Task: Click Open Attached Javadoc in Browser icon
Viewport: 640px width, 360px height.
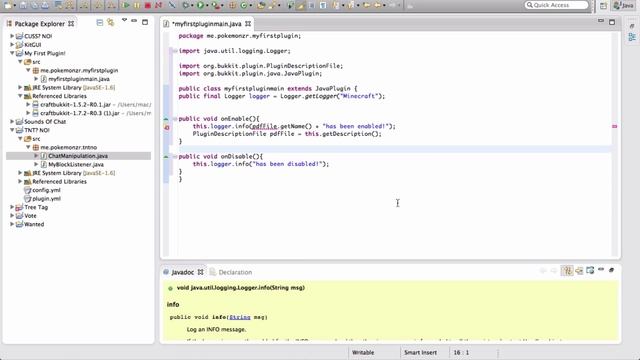Action: pyautogui.click(x=590, y=270)
